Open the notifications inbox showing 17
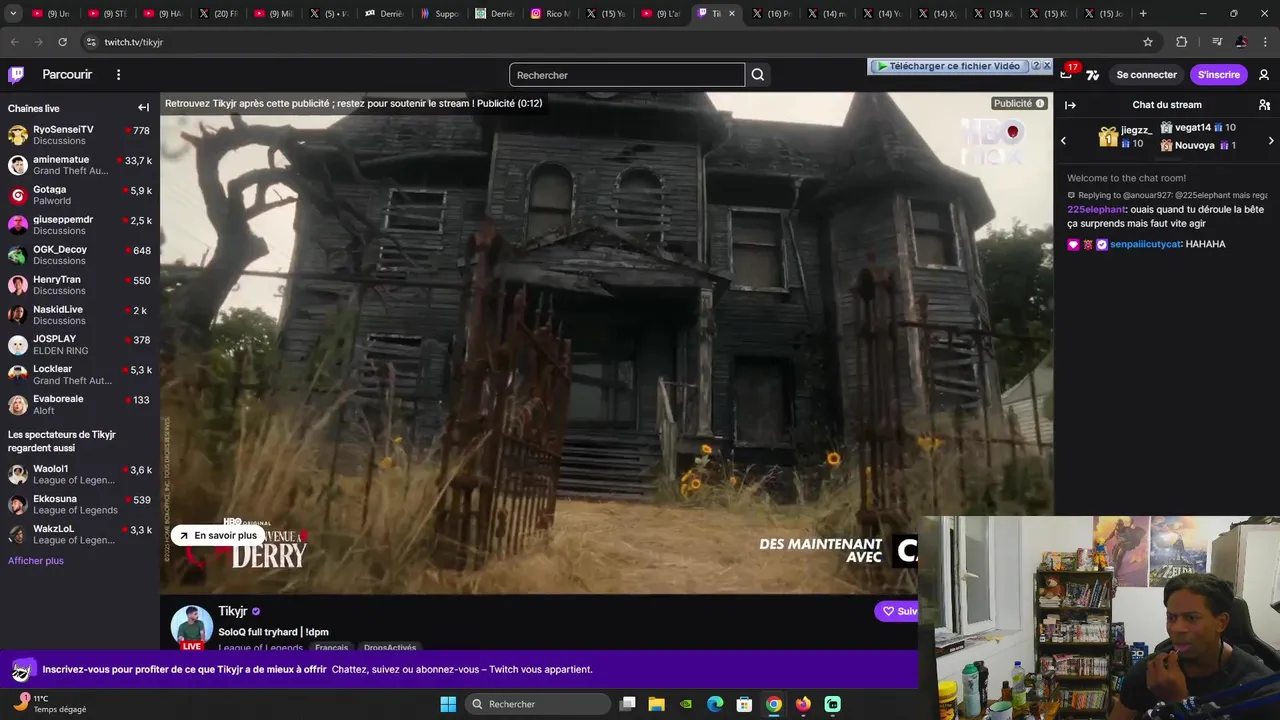 [1066, 75]
